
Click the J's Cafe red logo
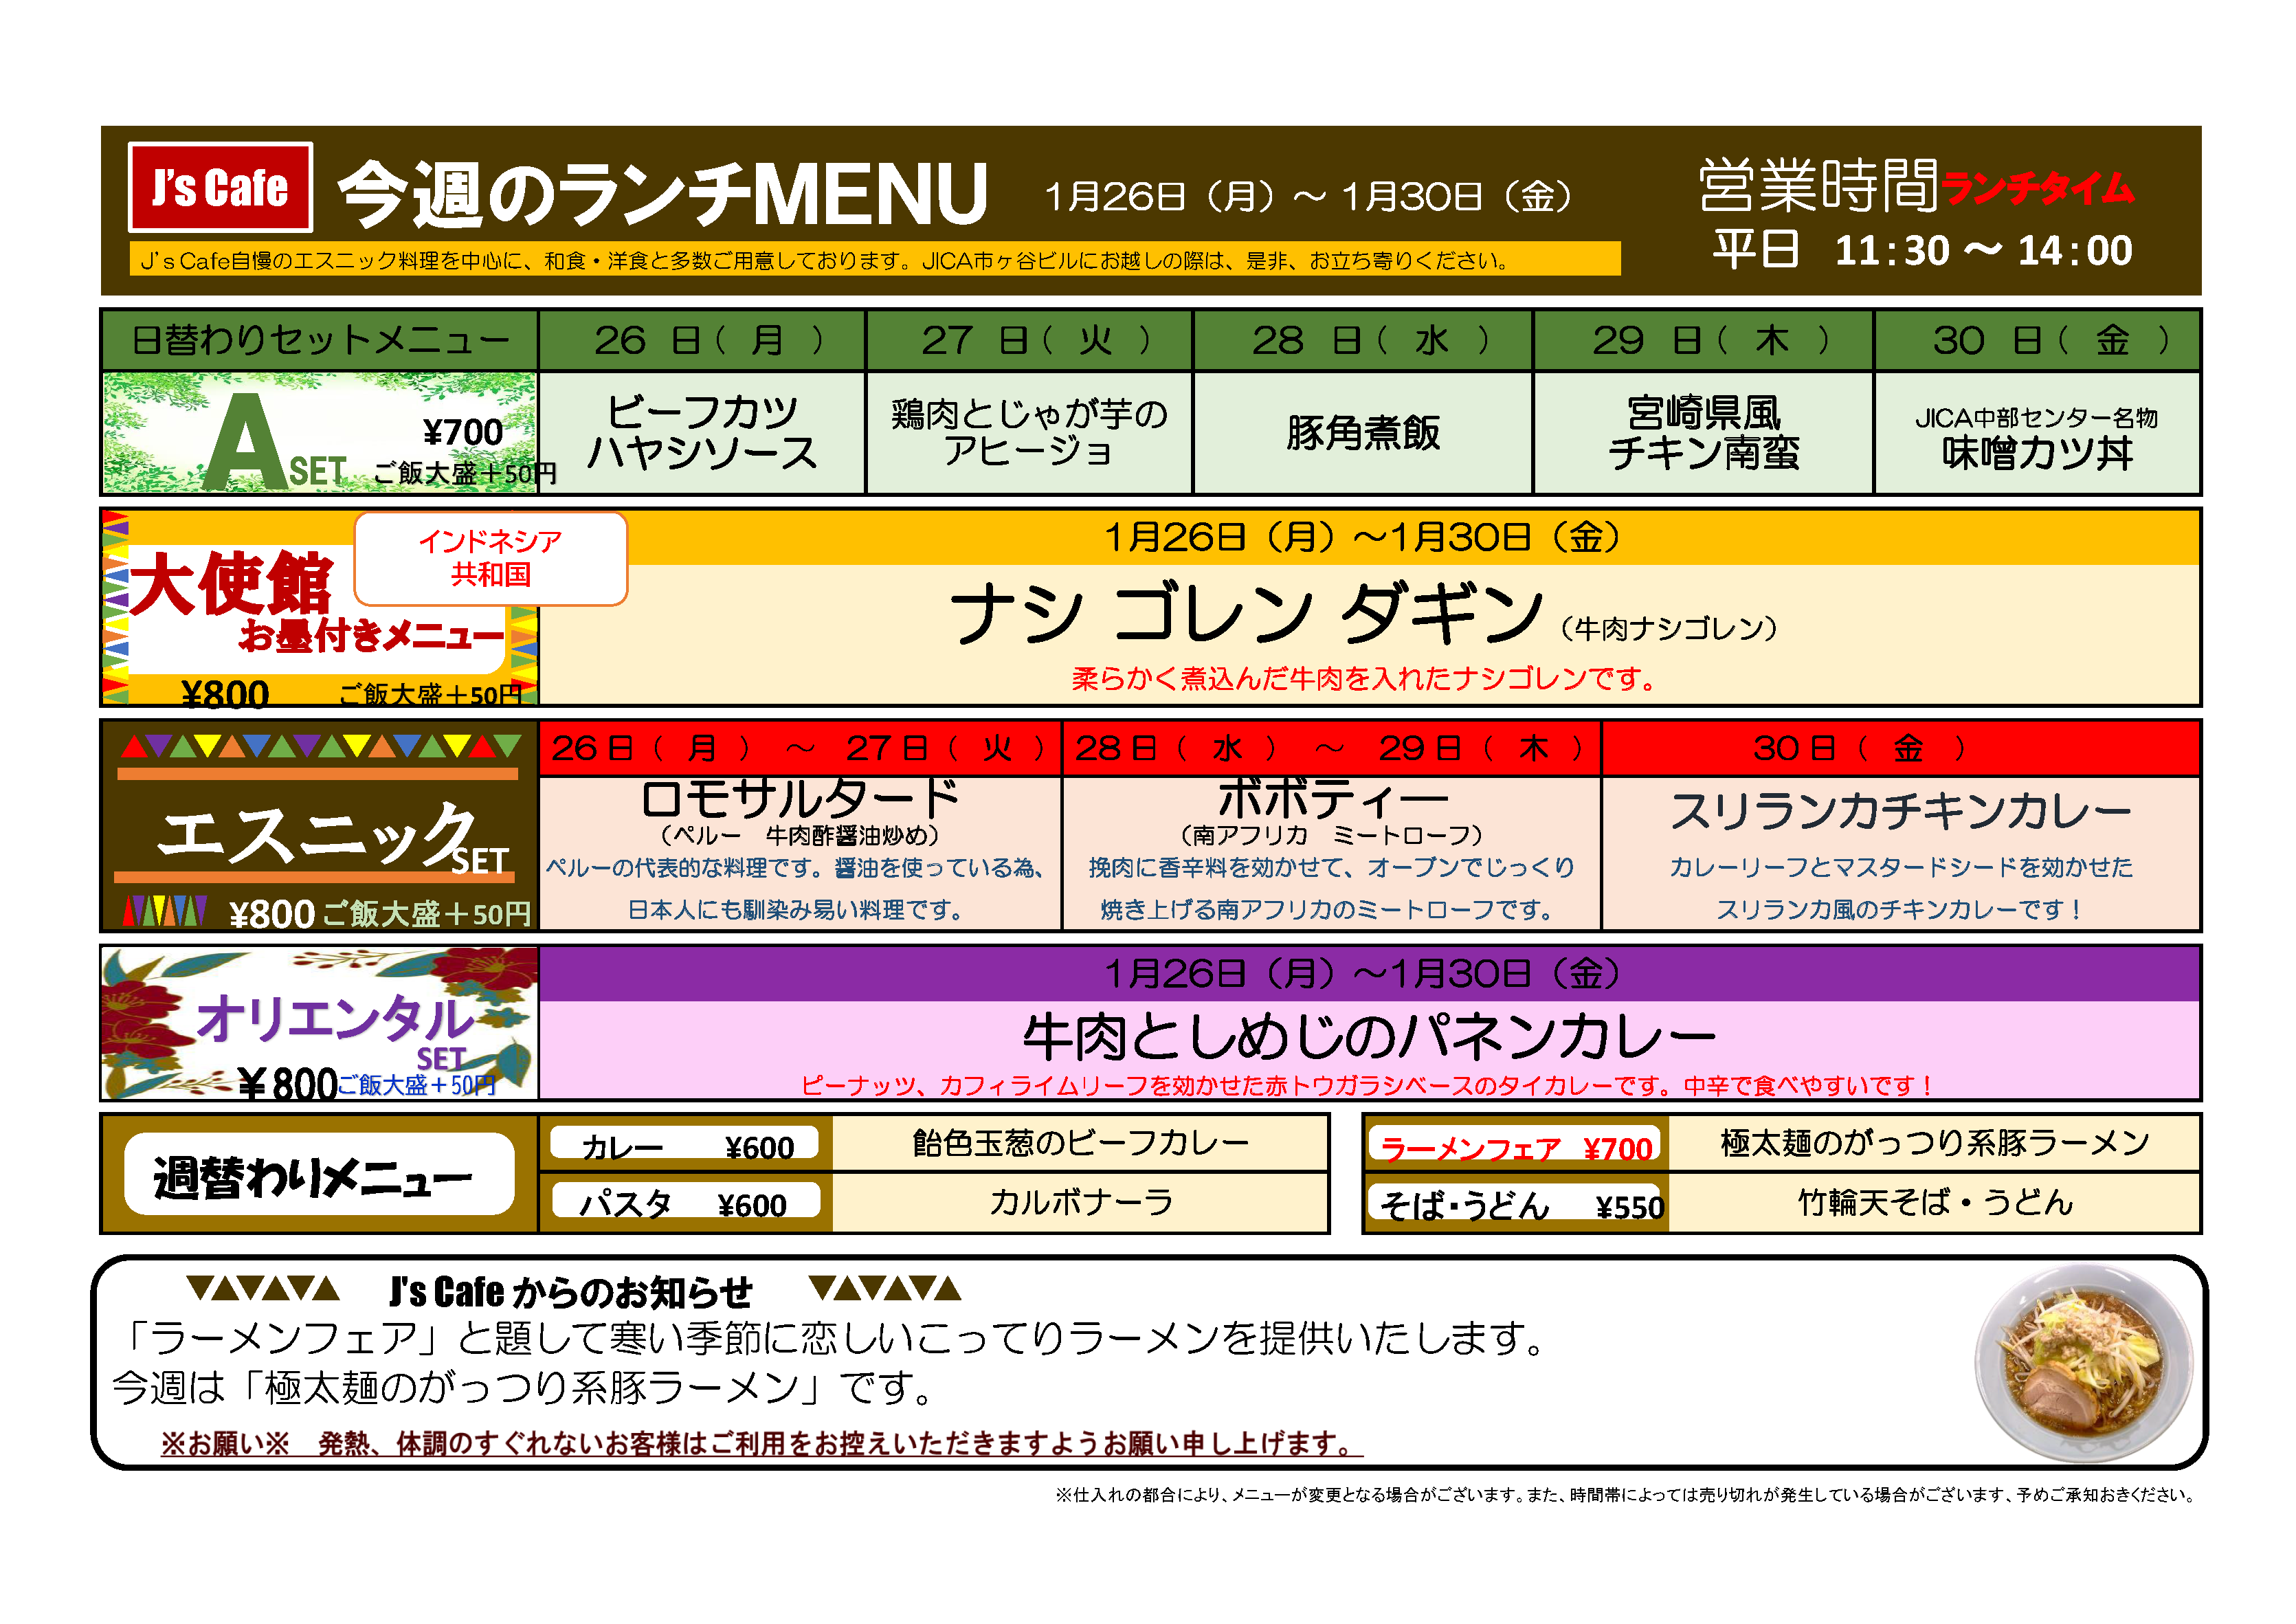pos(220,187)
